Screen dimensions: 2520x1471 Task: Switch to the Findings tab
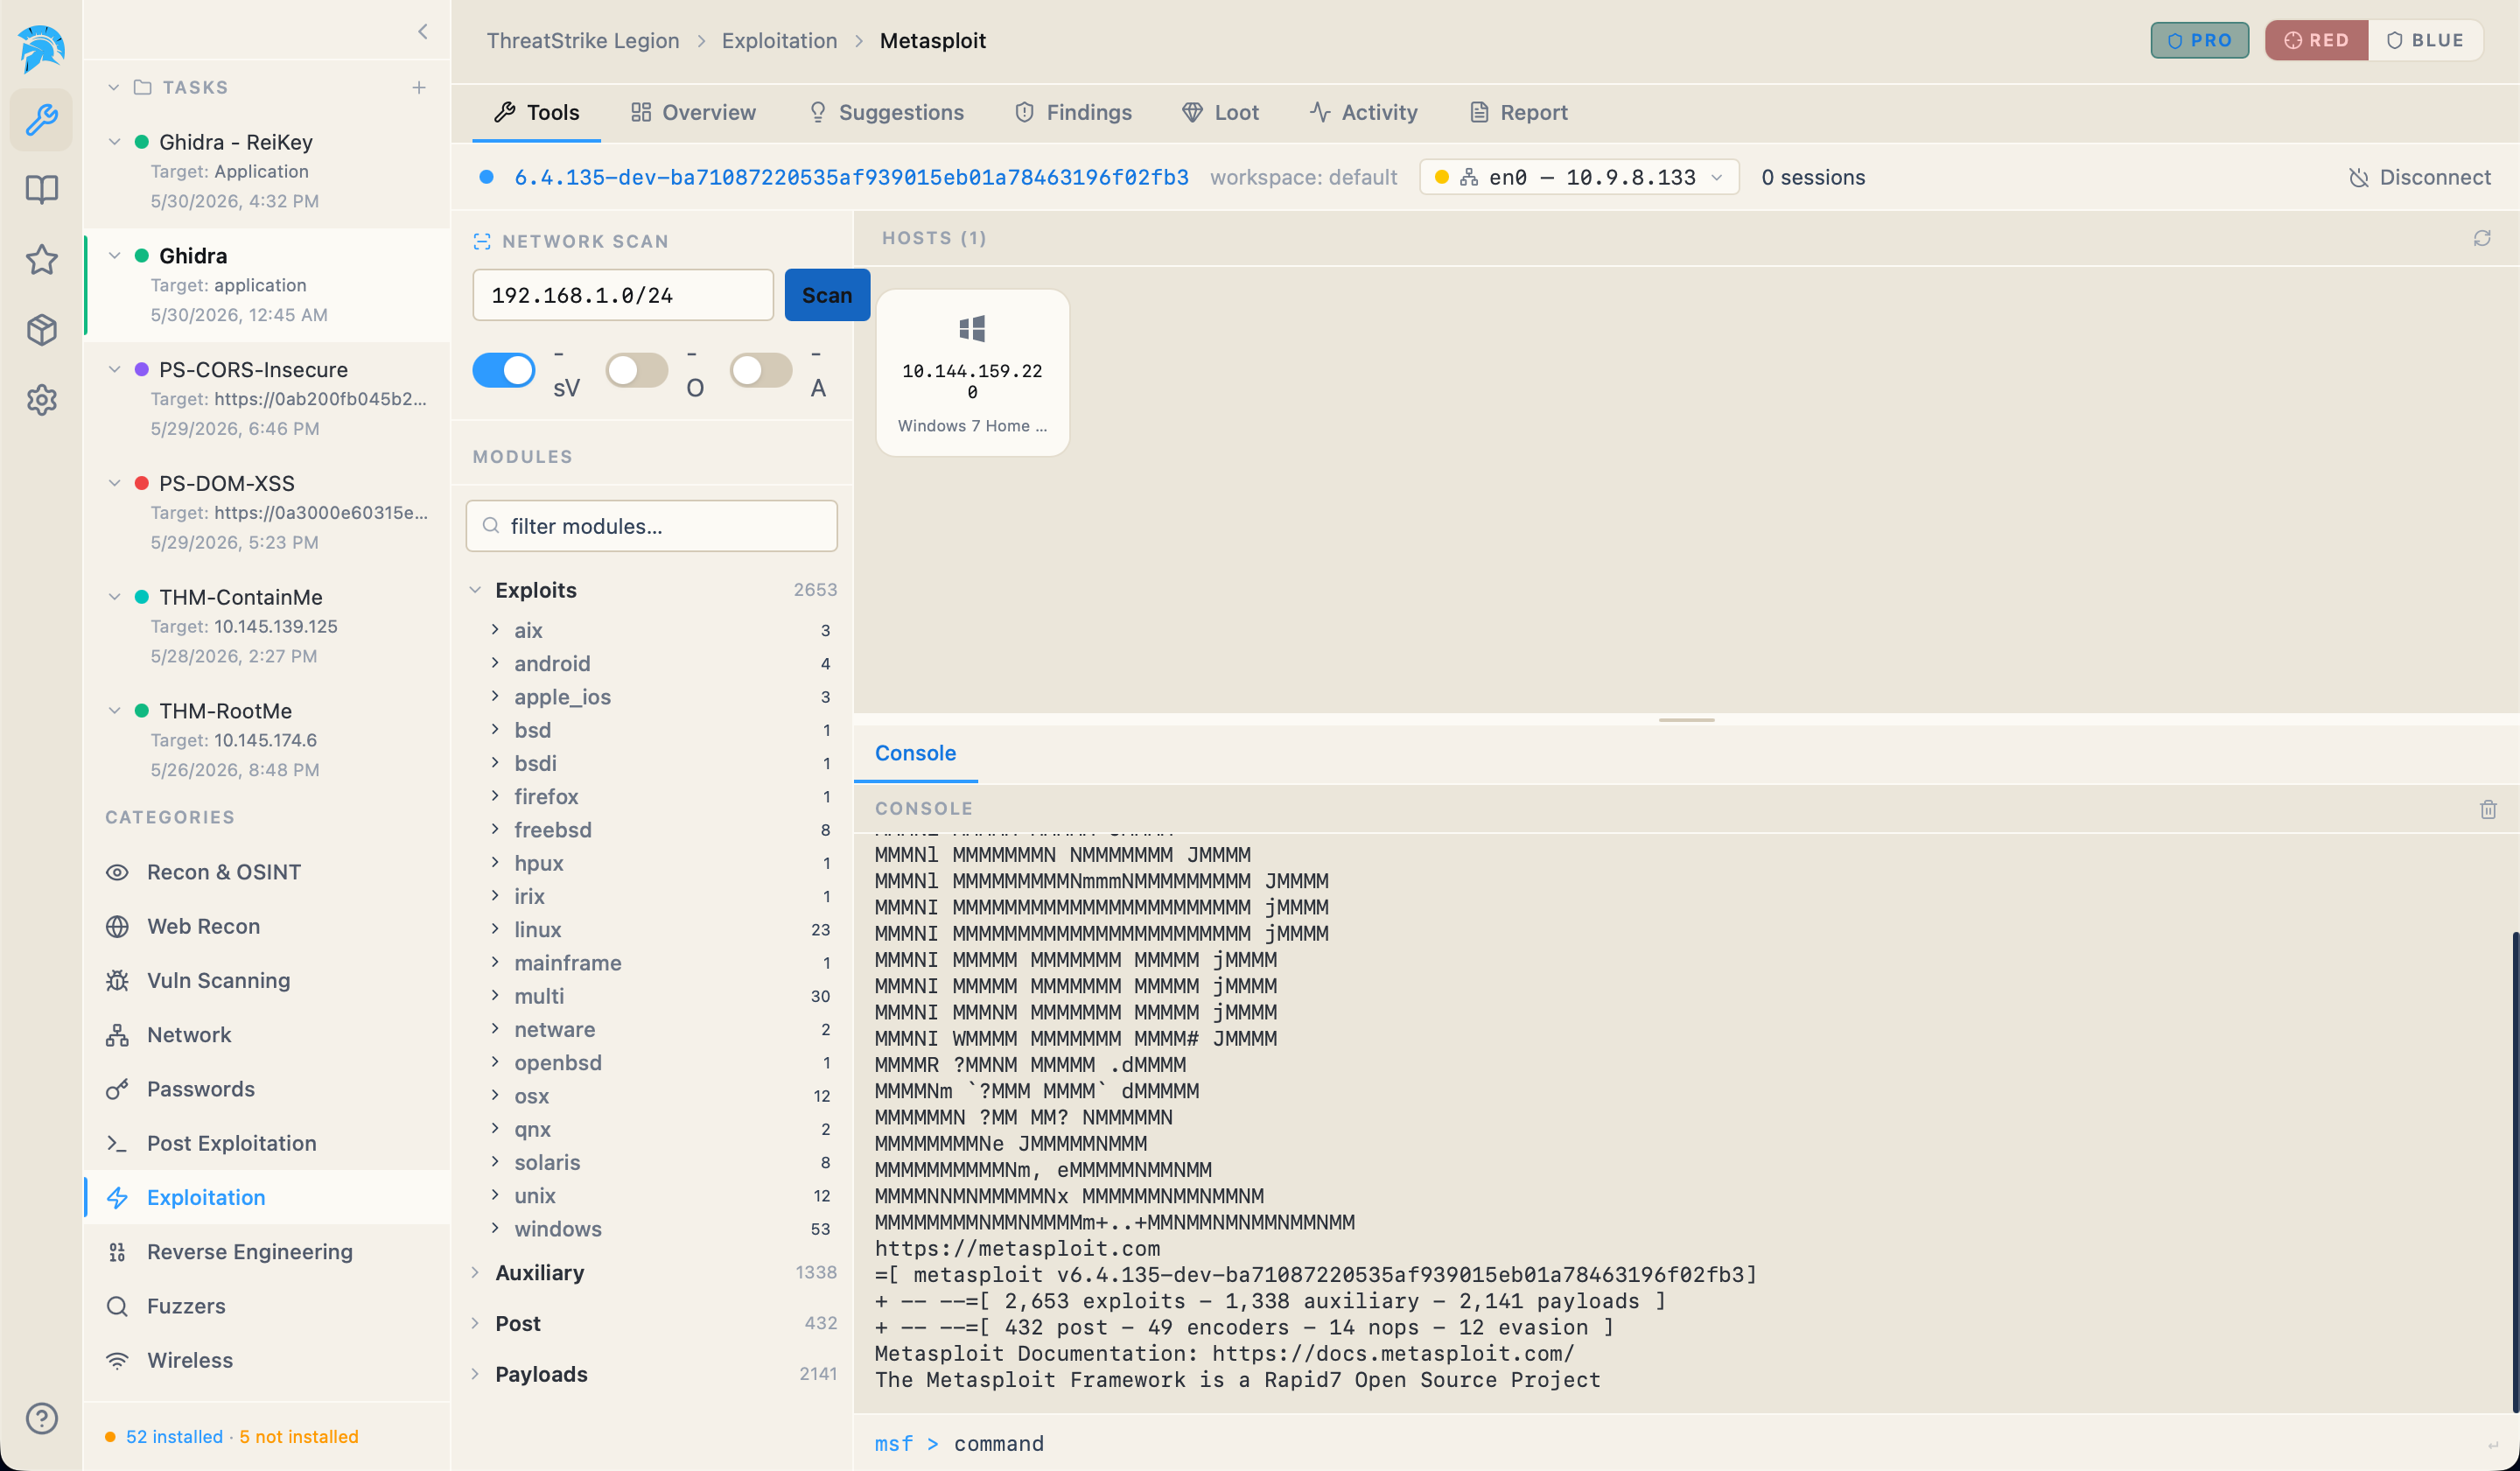pyautogui.click(x=1073, y=112)
